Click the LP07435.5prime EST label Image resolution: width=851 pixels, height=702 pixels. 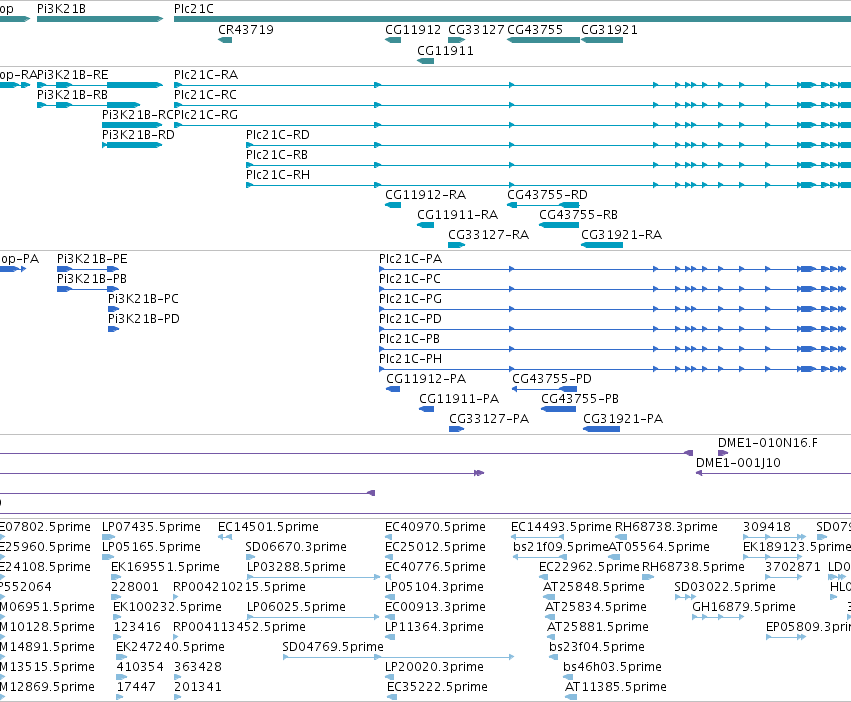151,527
